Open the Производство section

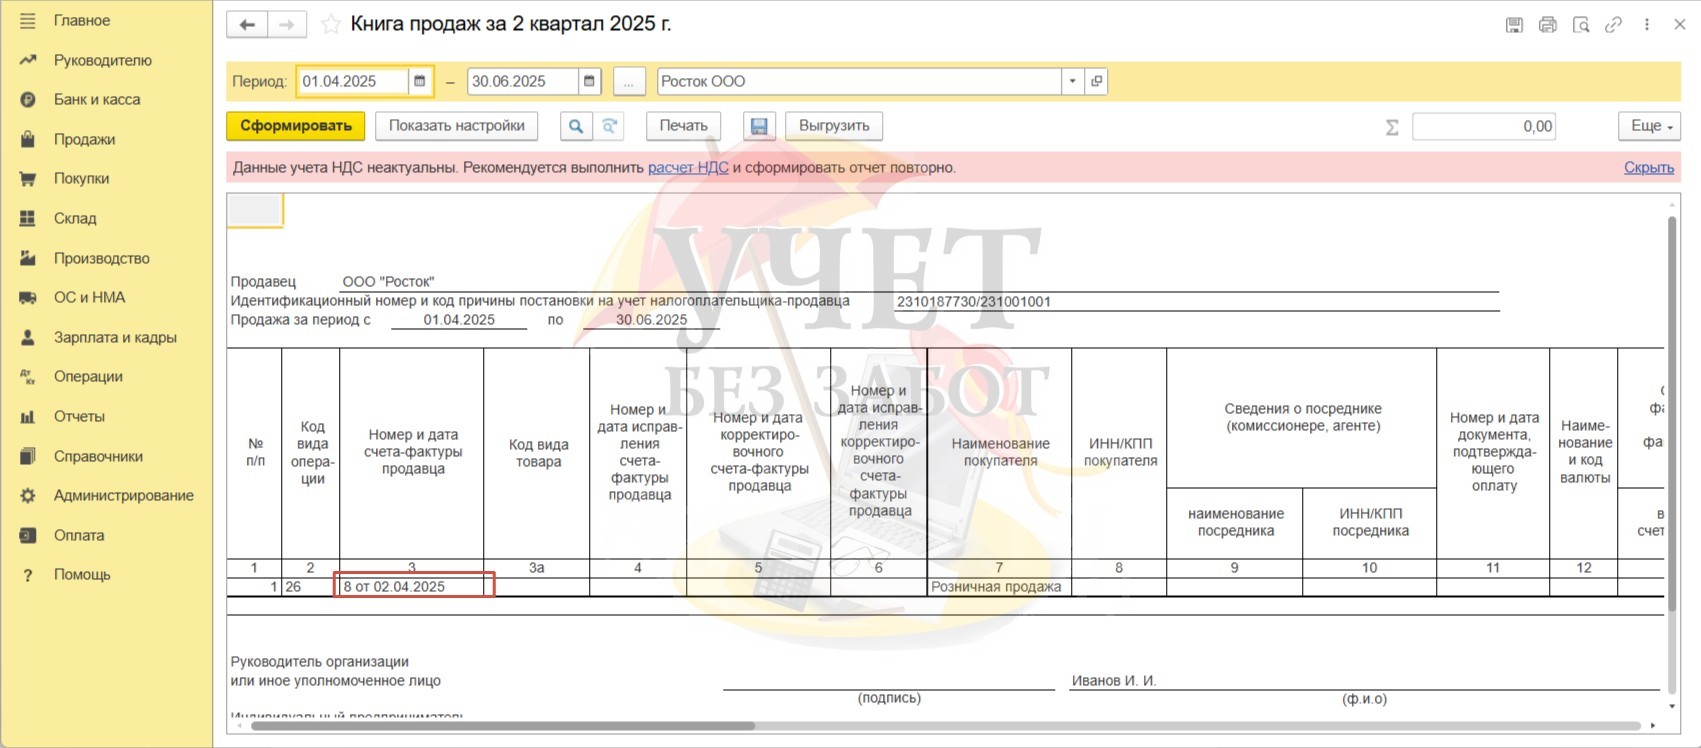click(x=101, y=258)
